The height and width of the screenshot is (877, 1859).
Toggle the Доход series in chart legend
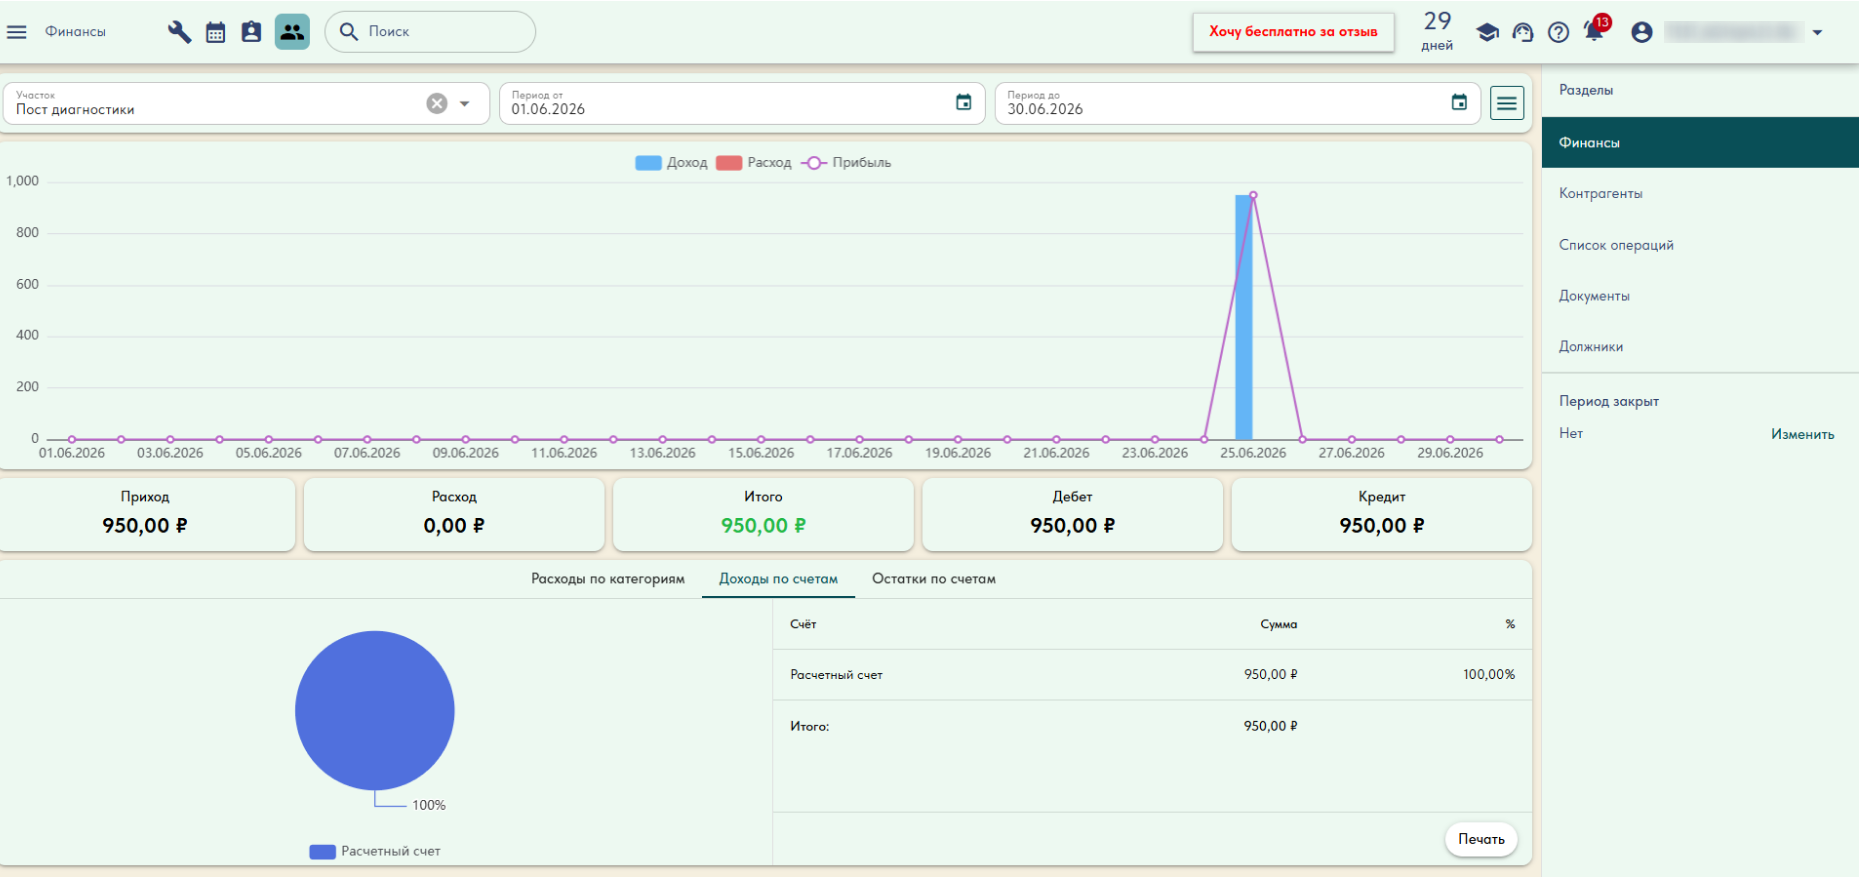tap(671, 163)
